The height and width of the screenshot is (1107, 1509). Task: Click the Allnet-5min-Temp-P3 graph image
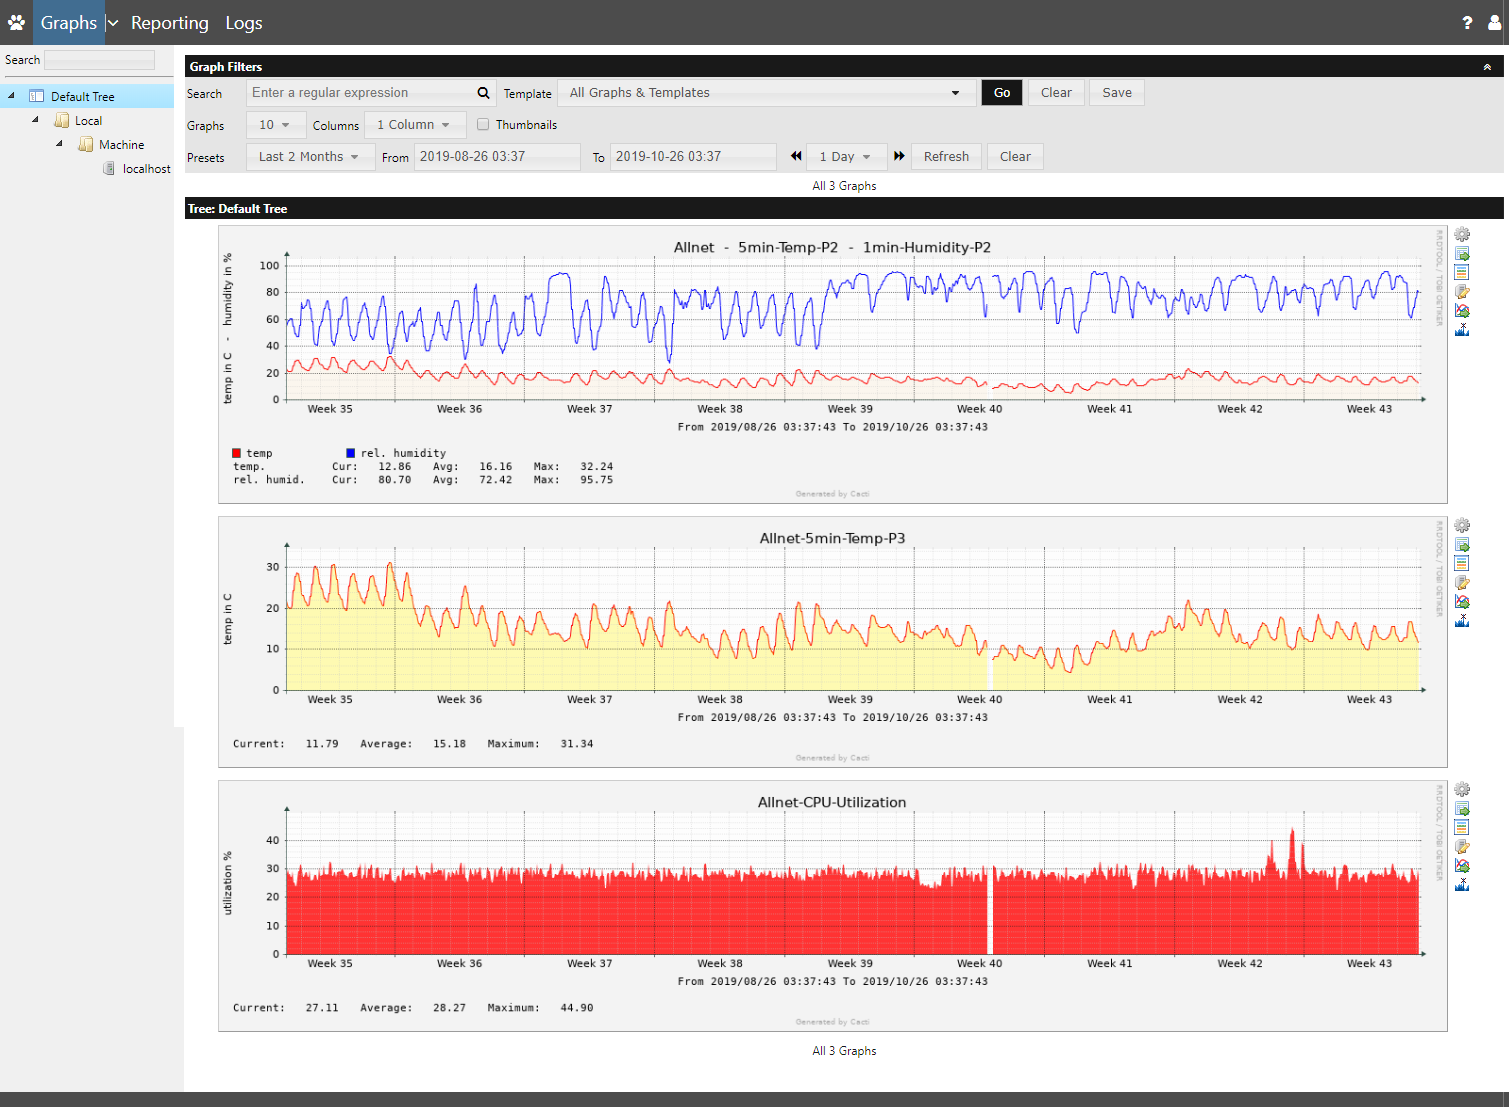[832, 642]
